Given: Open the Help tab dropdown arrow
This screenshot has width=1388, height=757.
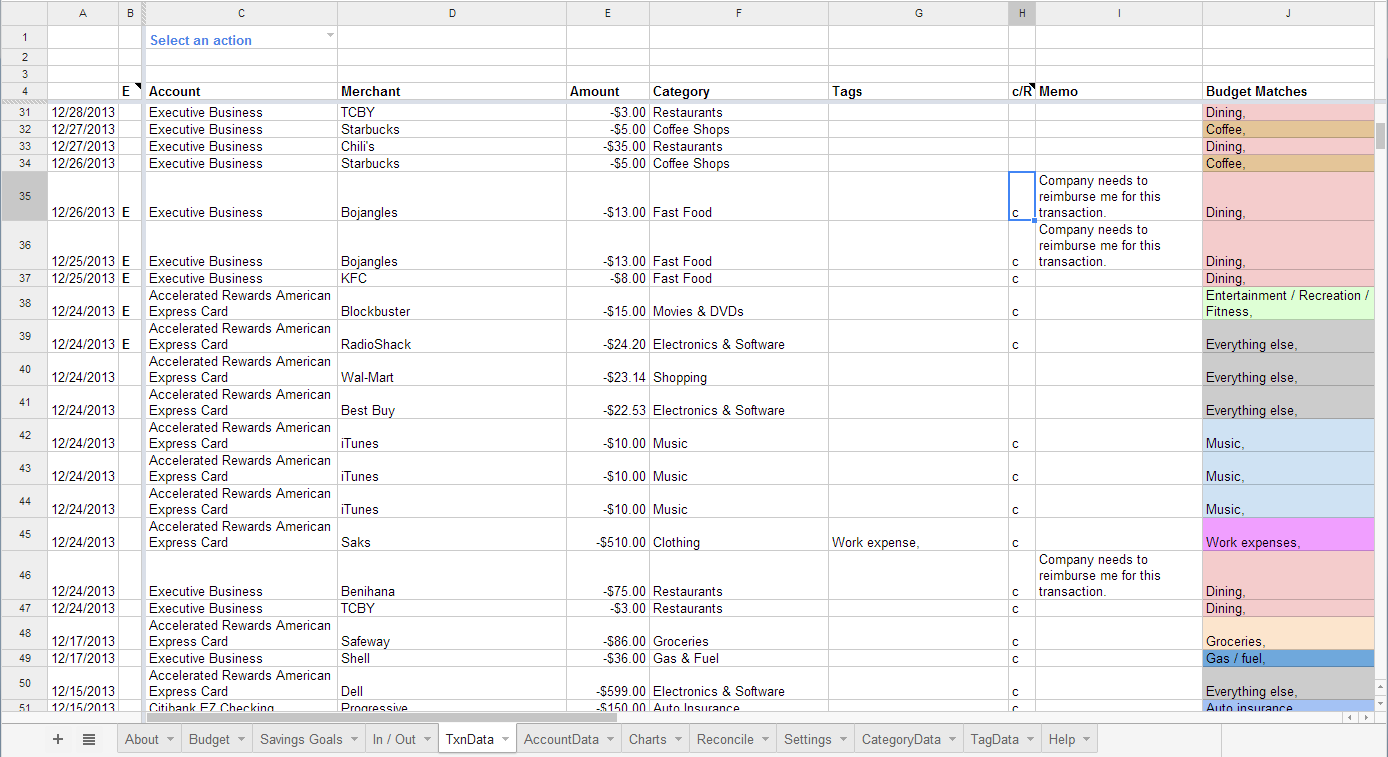Looking at the screenshot, I should pyautogui.click(x=1086, y=740).
